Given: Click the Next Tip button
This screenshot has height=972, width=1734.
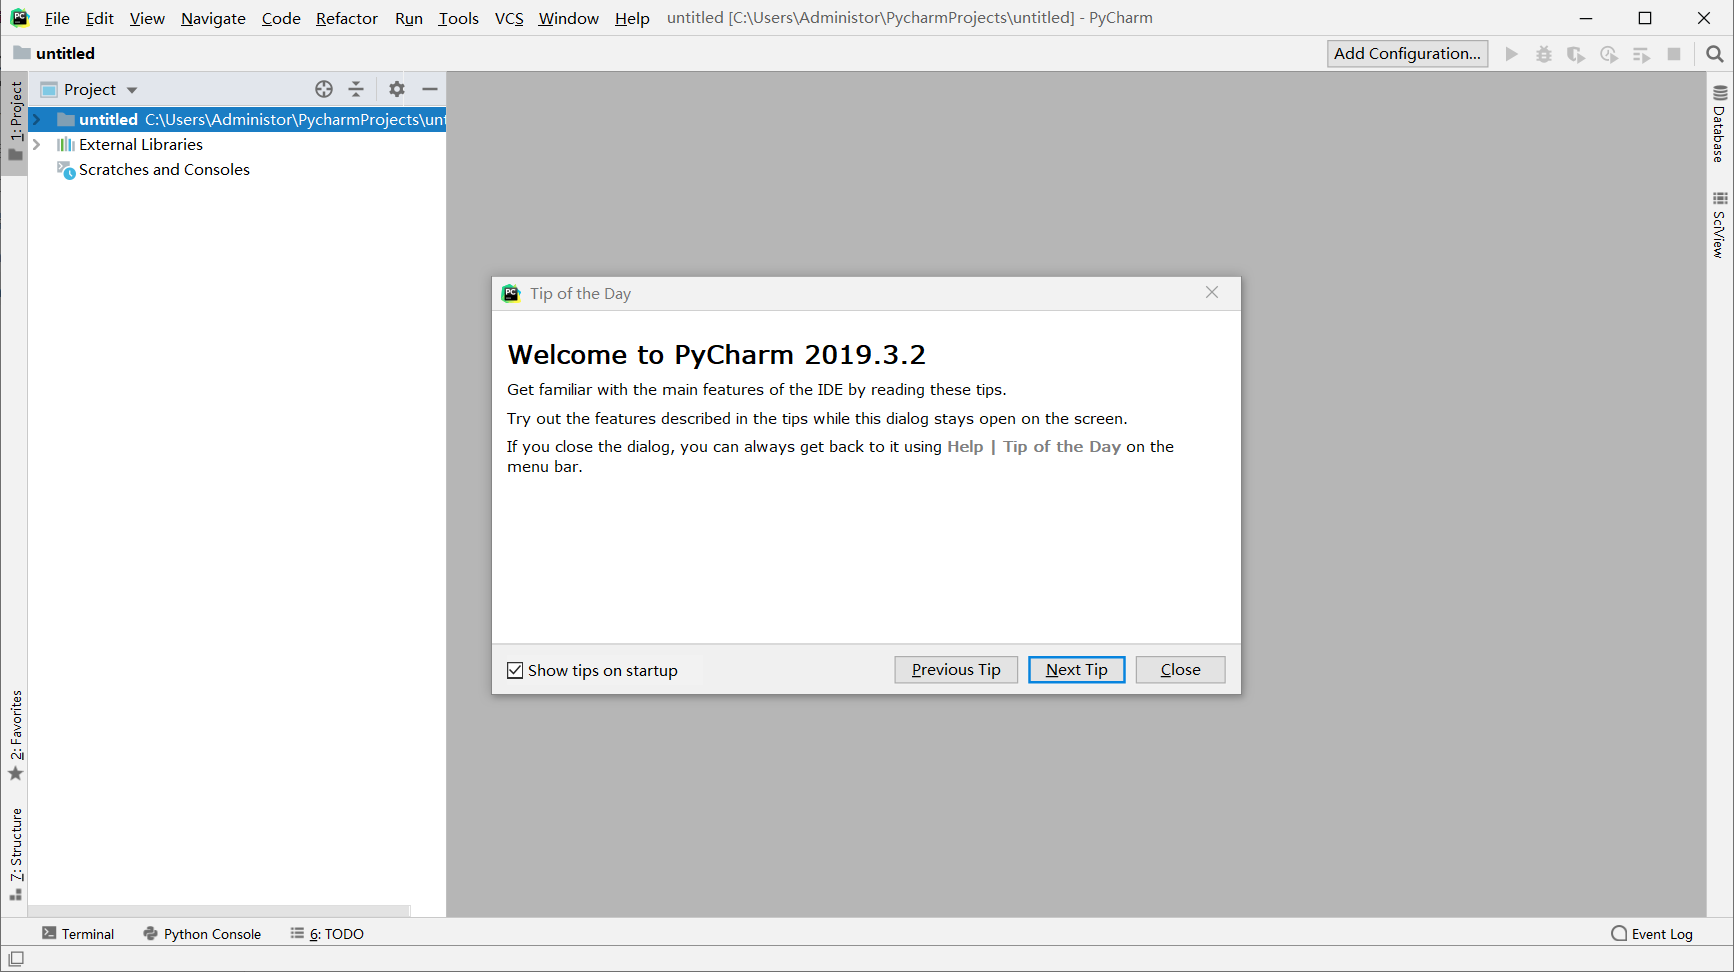Looking at the screenshot, I should (x=1077, y=670).
